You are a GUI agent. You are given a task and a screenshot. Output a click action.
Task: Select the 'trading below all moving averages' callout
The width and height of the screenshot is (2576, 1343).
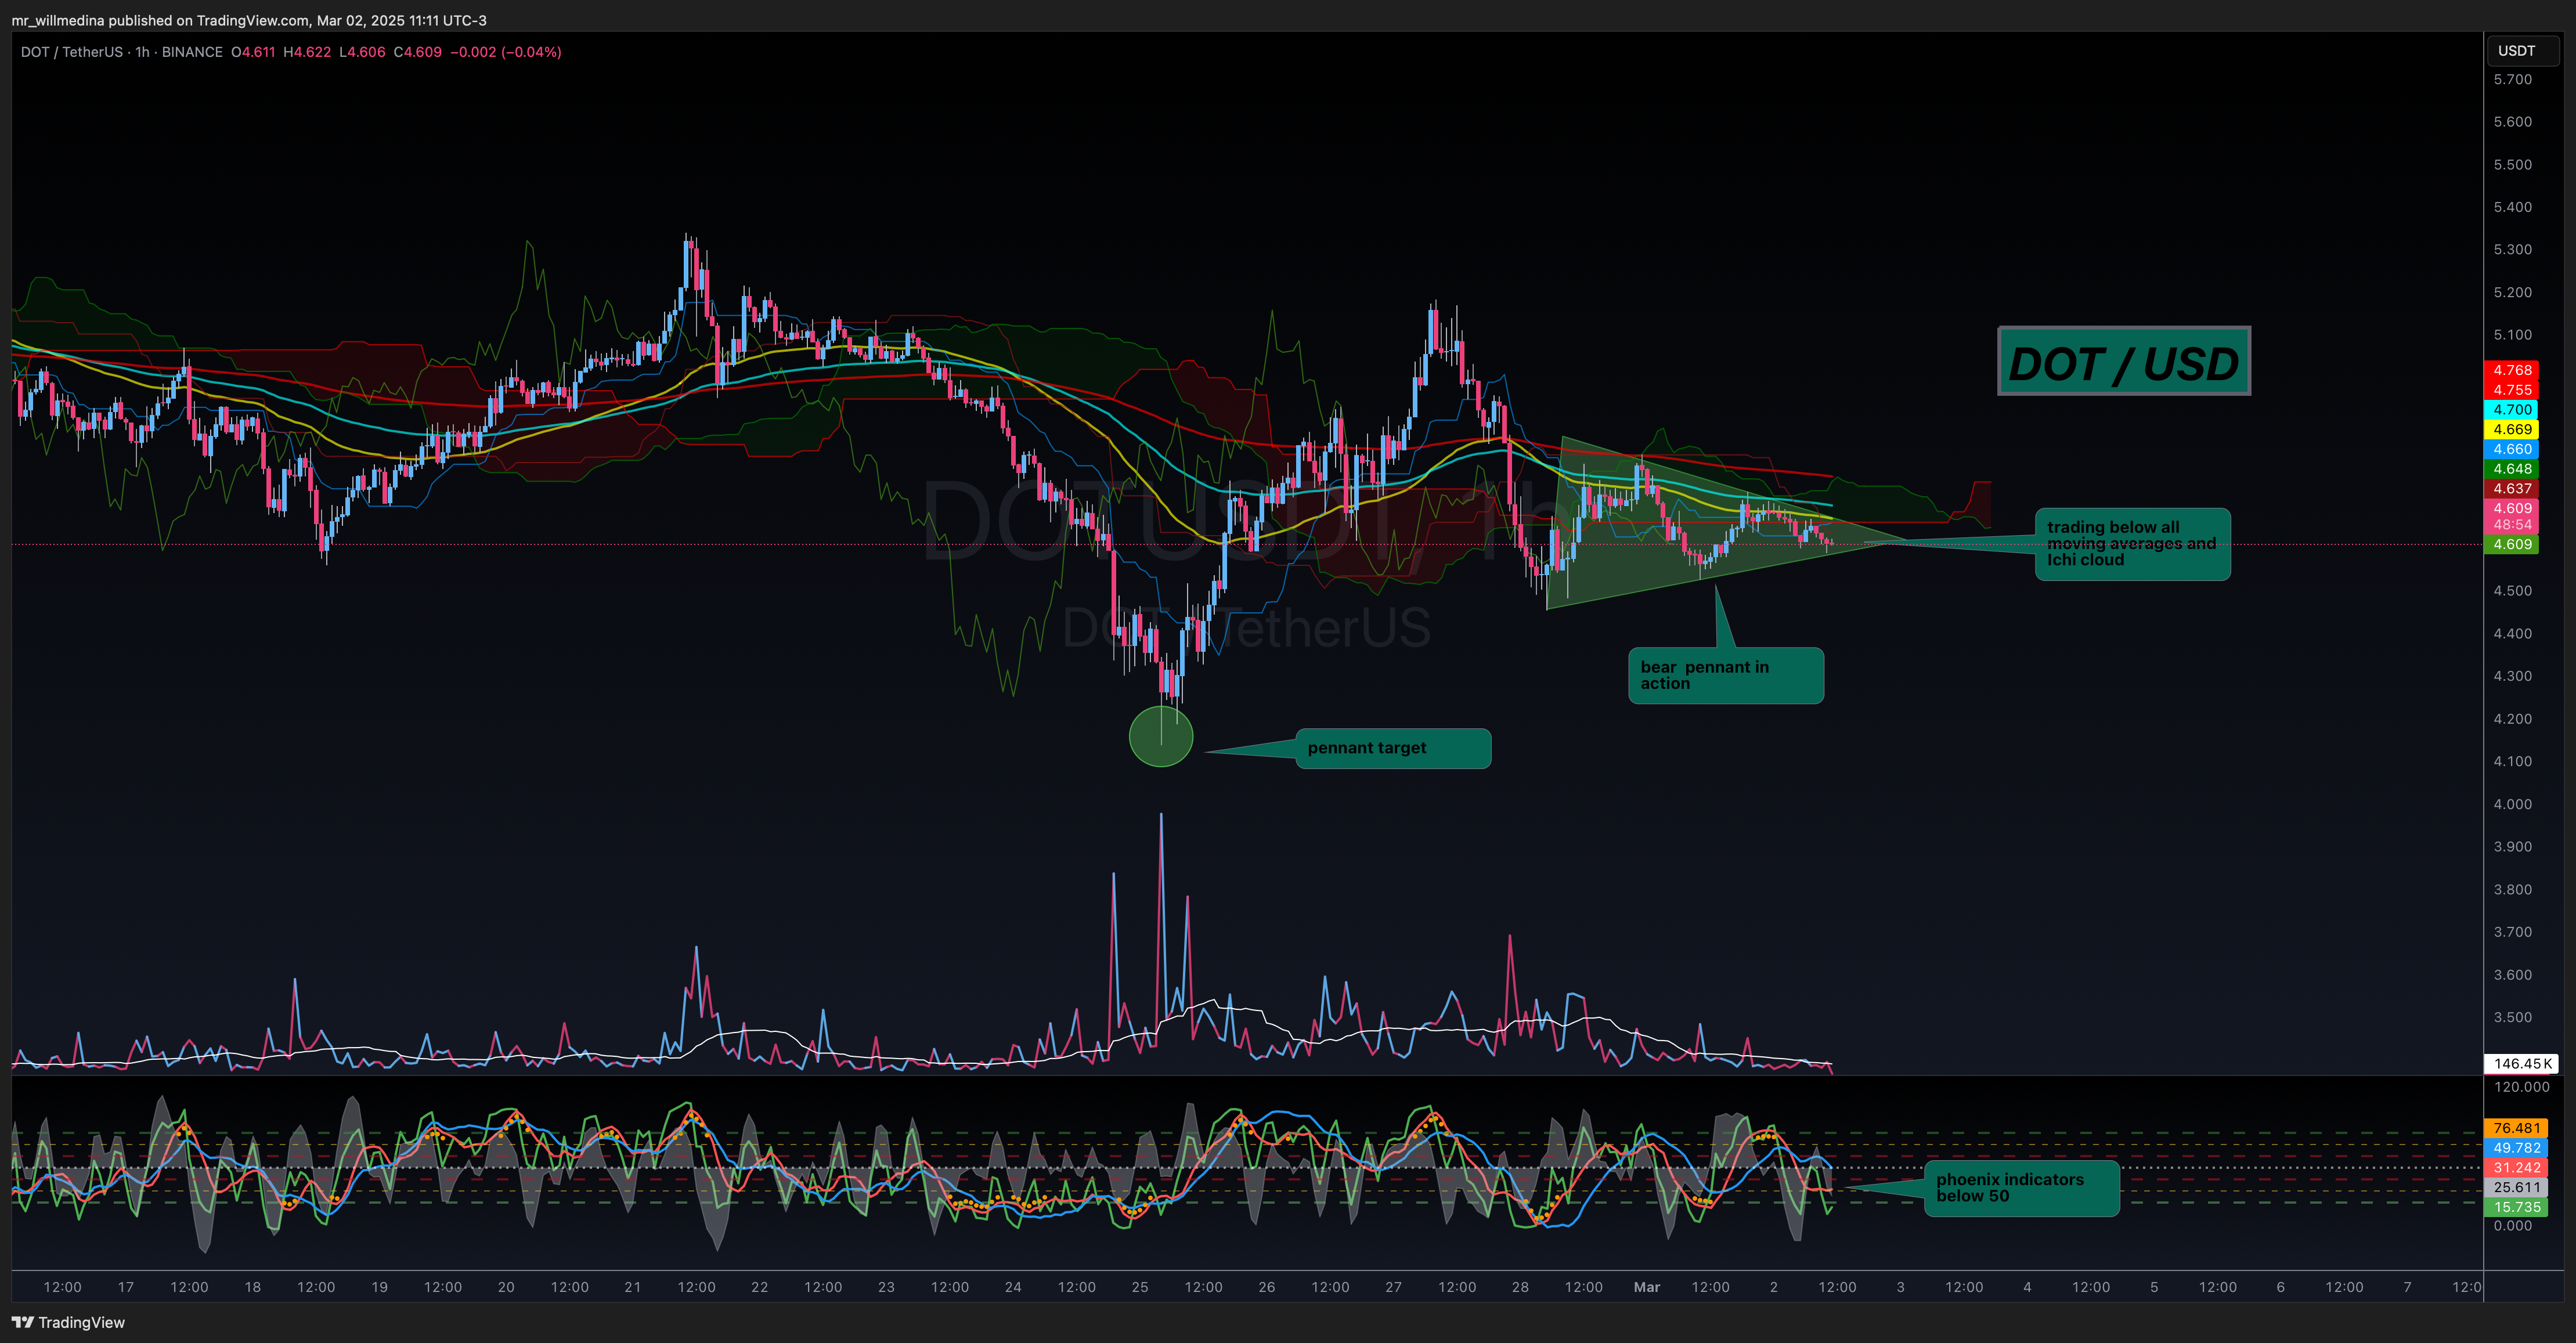click(x=2132, y=544)
